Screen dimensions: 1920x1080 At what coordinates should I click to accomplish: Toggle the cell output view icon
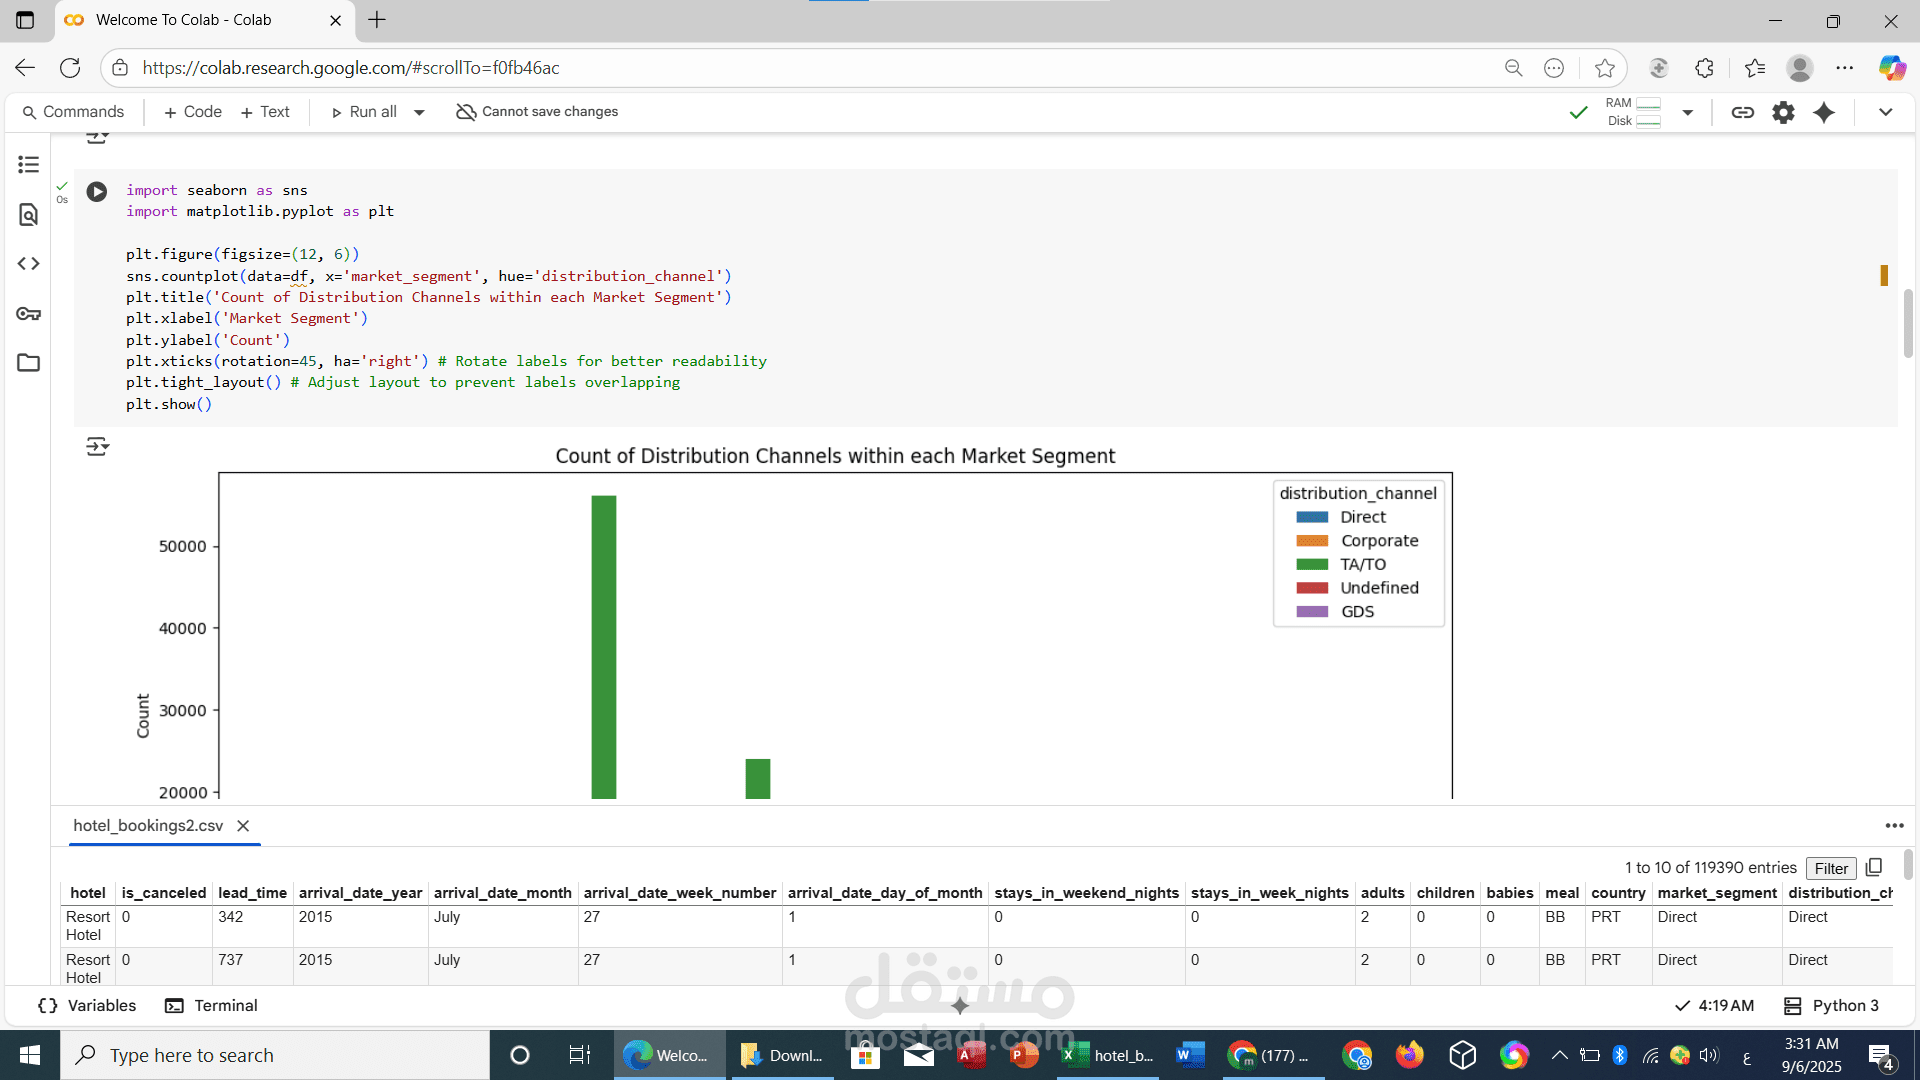pyautogui.click(x=97, y=447)
